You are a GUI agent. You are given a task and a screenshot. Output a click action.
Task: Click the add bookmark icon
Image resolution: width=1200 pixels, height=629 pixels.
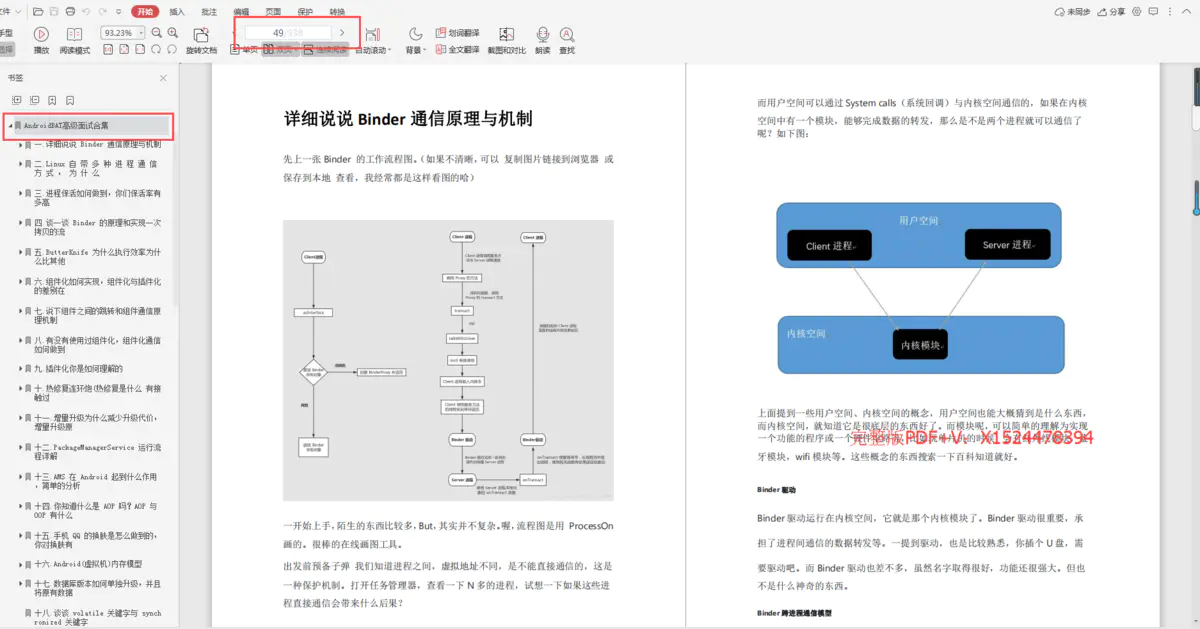tap(52, 100)
